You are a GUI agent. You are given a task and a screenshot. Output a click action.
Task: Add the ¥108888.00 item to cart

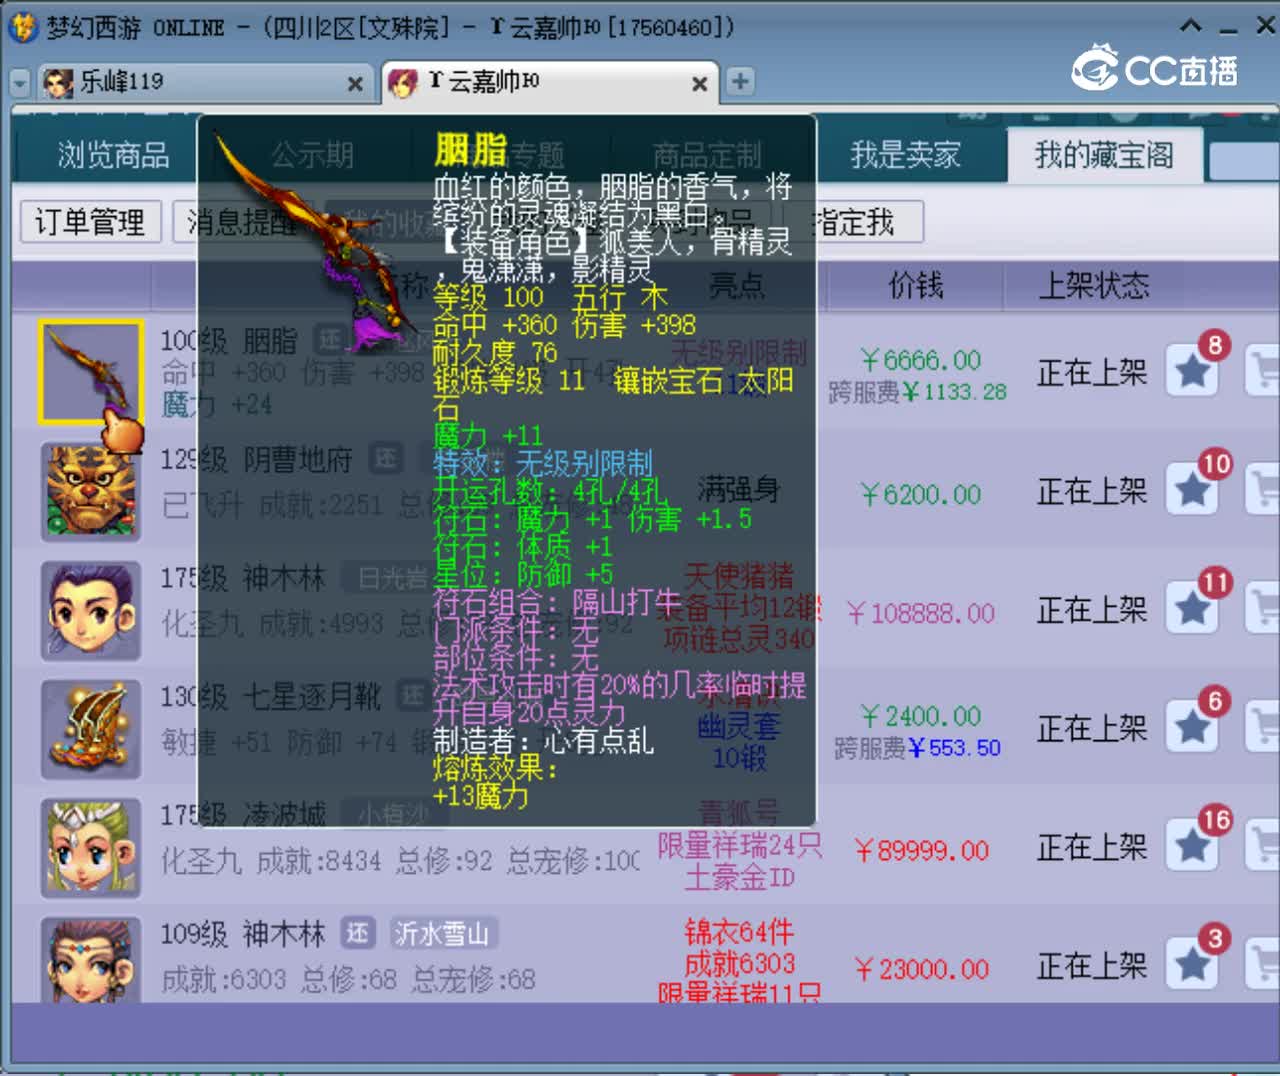click(1263, 610)
